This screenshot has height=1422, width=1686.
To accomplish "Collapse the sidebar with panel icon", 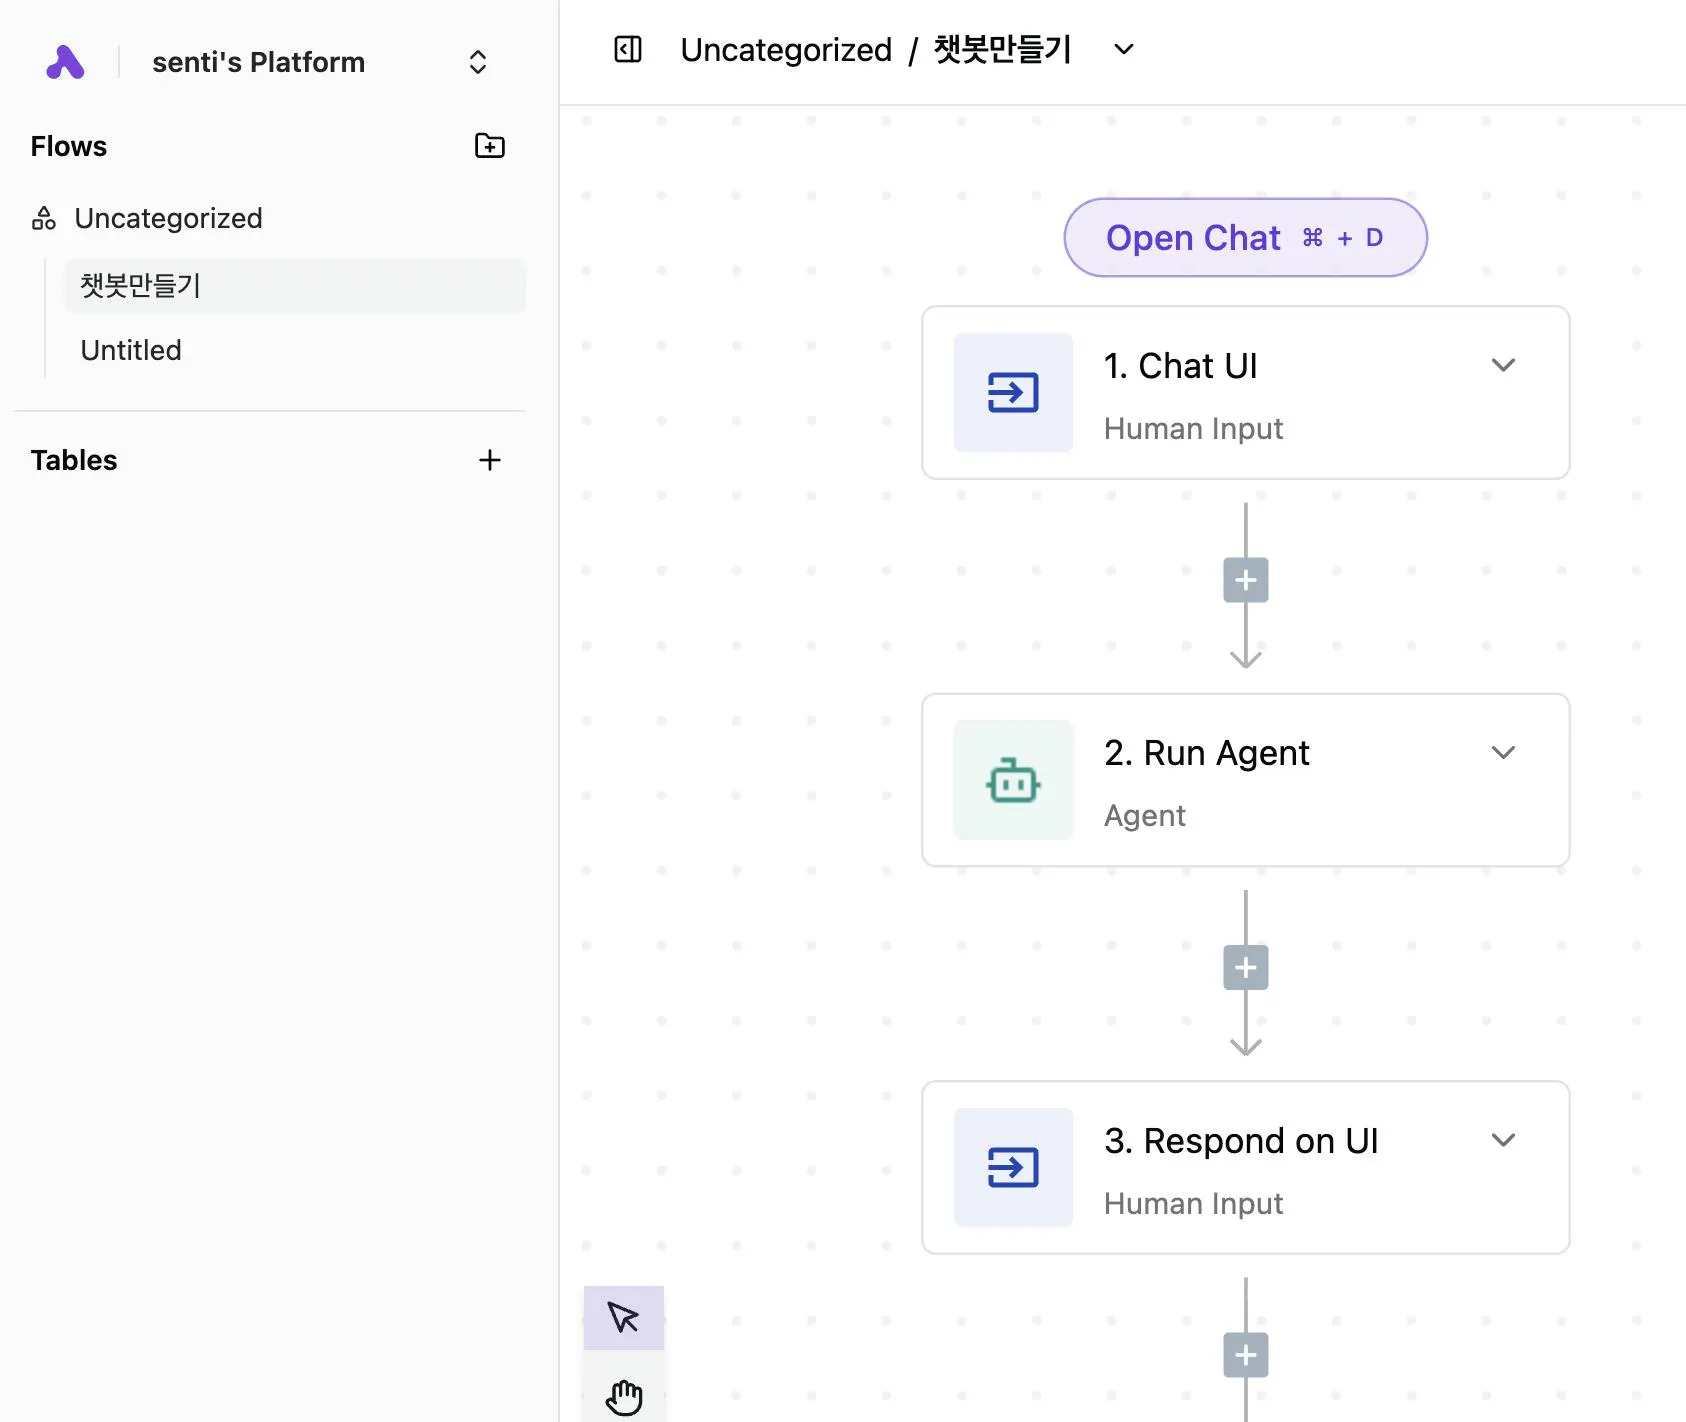I will [628, 49].
